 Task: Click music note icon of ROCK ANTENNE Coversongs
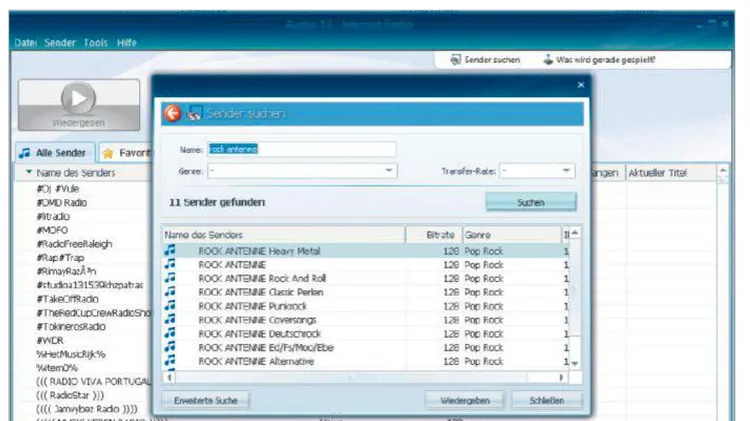[x=170, y=320]
